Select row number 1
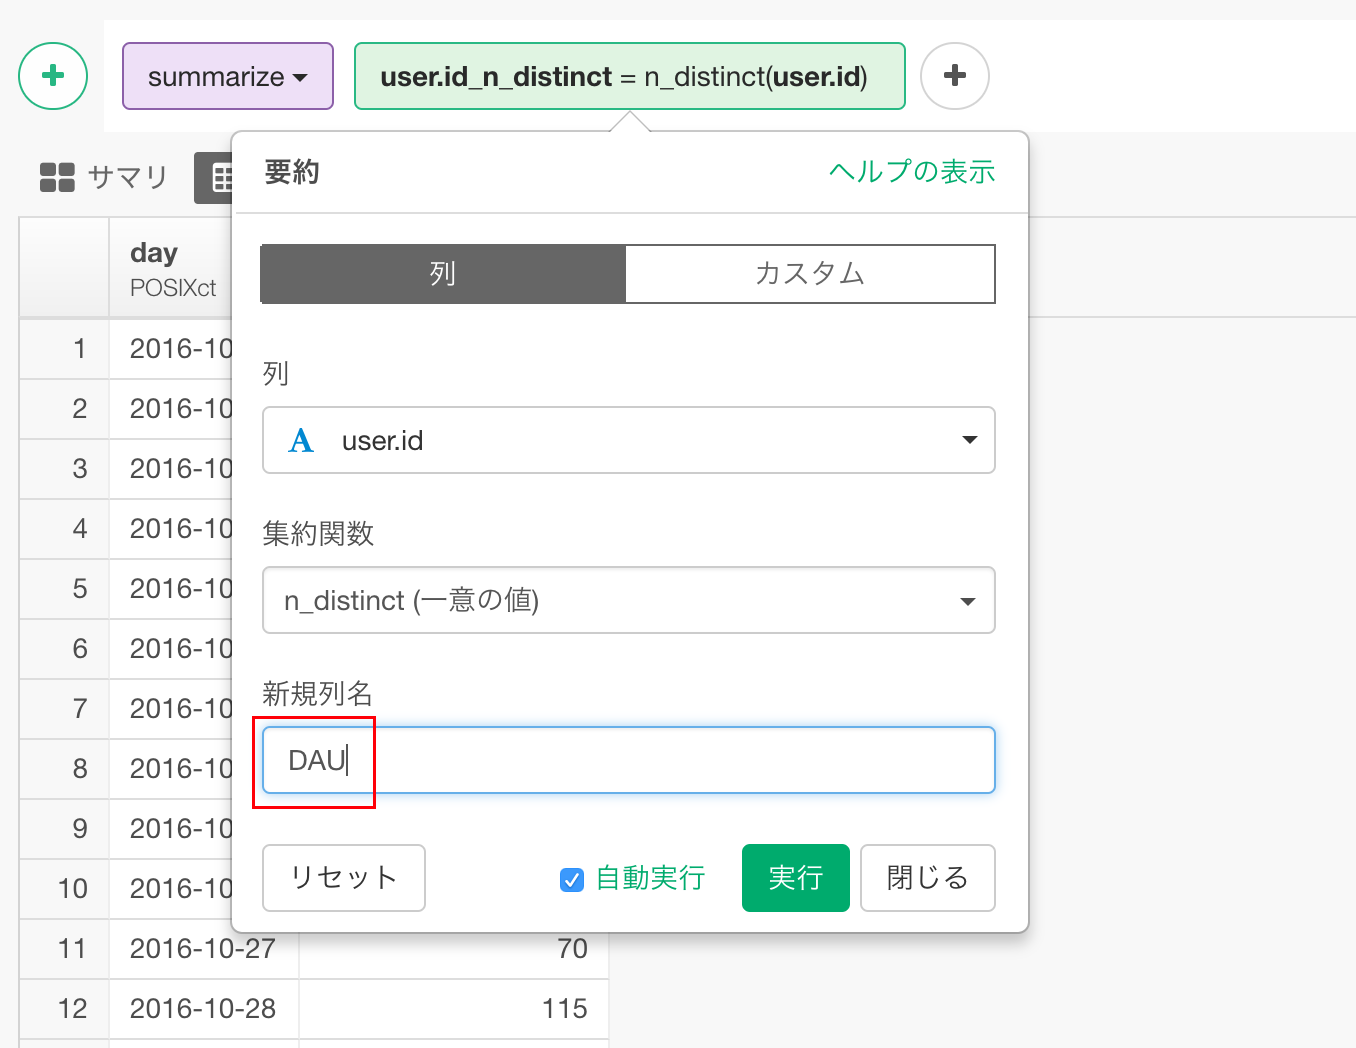 (64, 348)
